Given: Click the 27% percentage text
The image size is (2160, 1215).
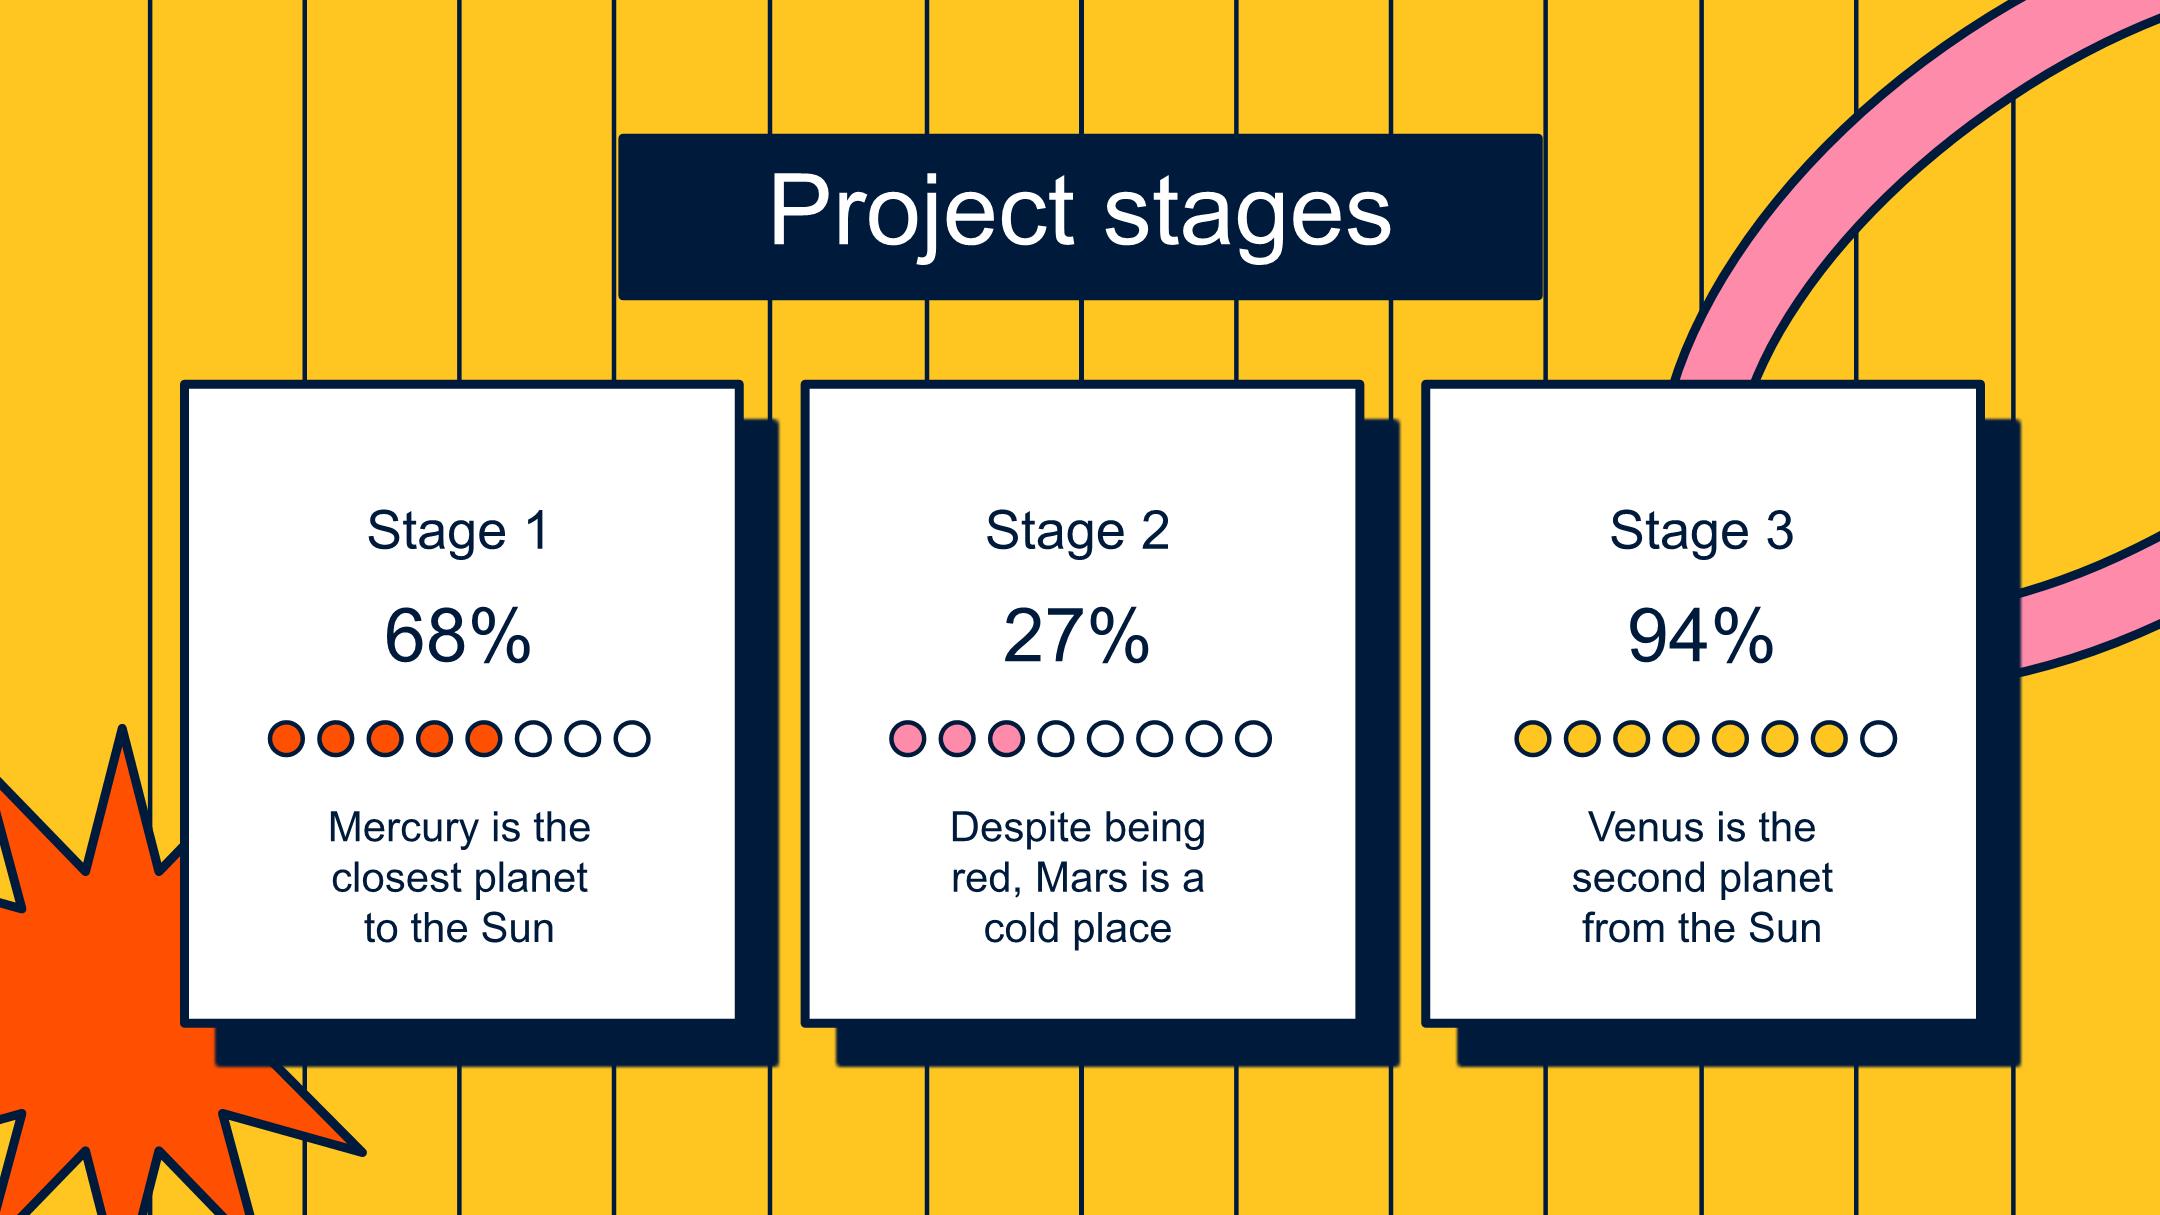Looking at the screenshot, I should [x=1077, y=636].
